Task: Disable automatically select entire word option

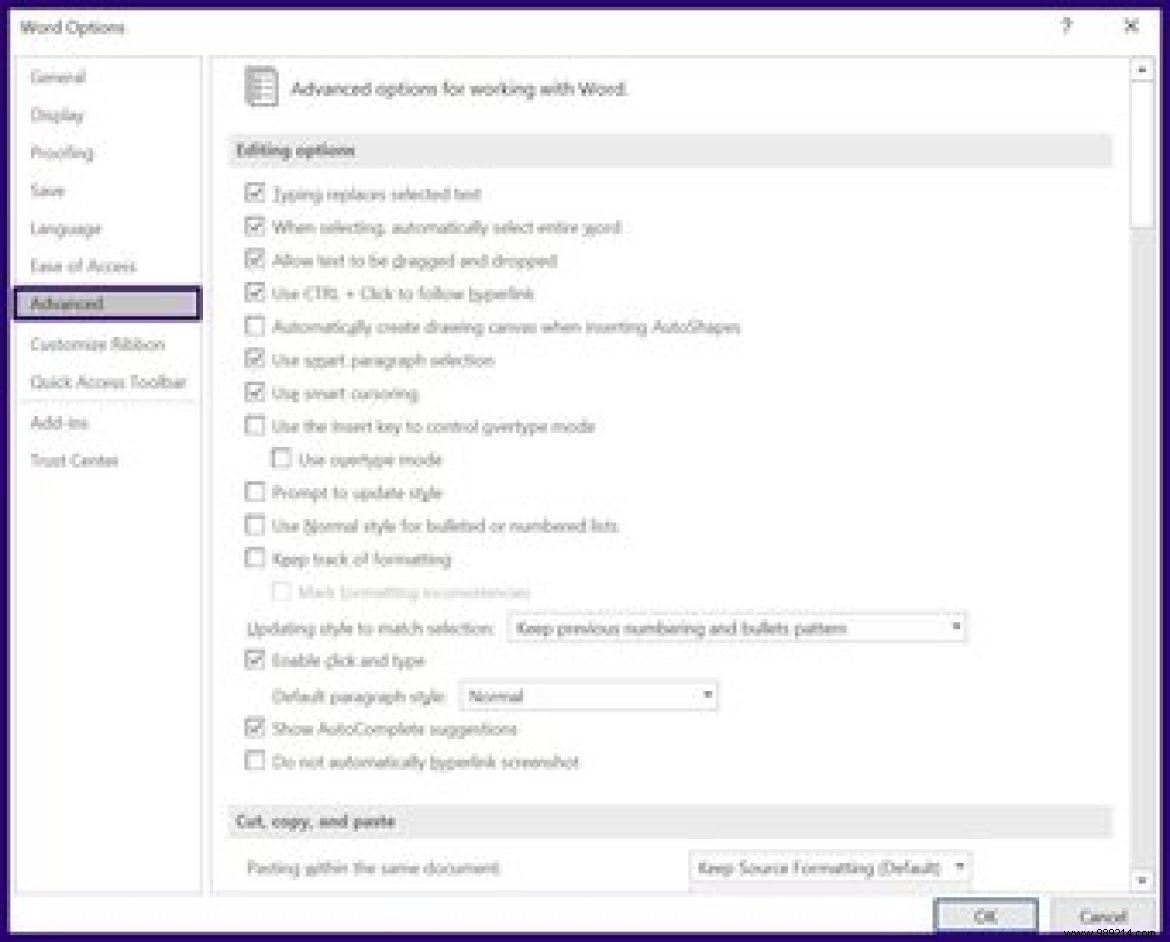Action: click(x=255, y=227)
